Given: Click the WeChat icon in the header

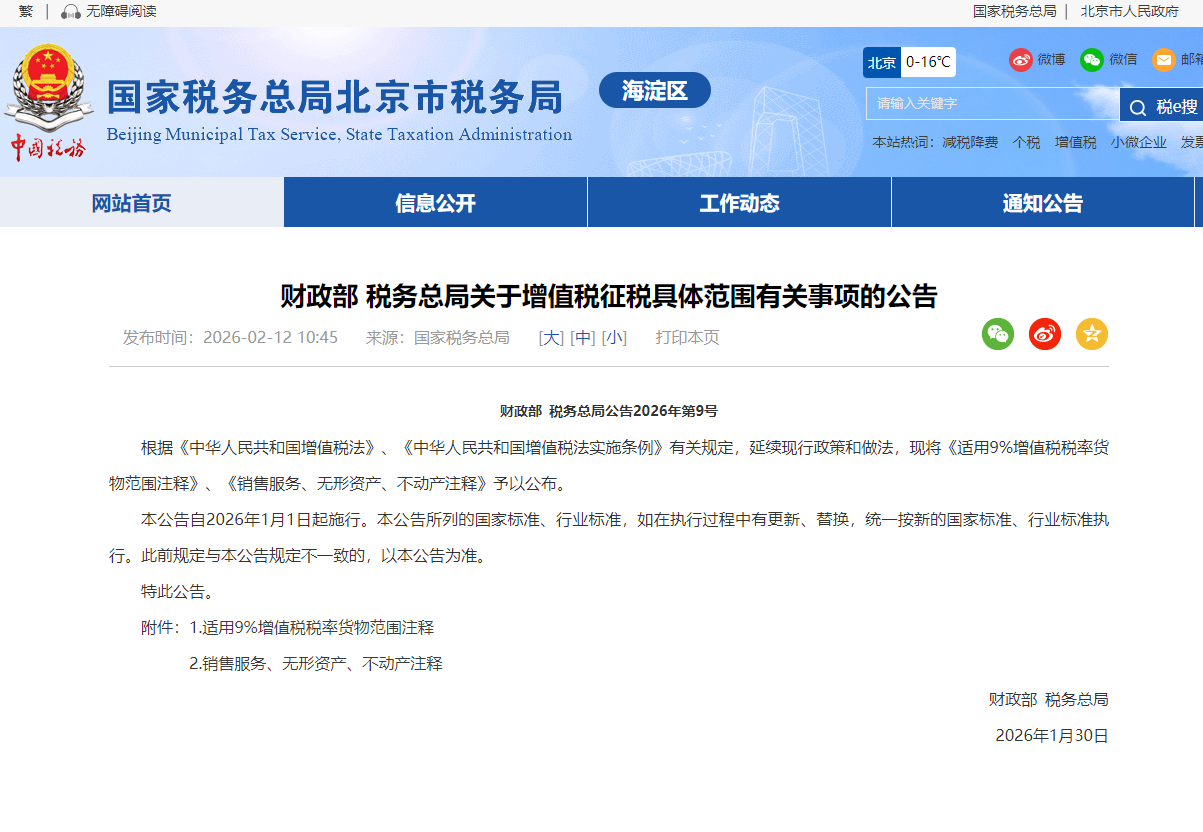Looking at the screenshot, I should 1091,60.
